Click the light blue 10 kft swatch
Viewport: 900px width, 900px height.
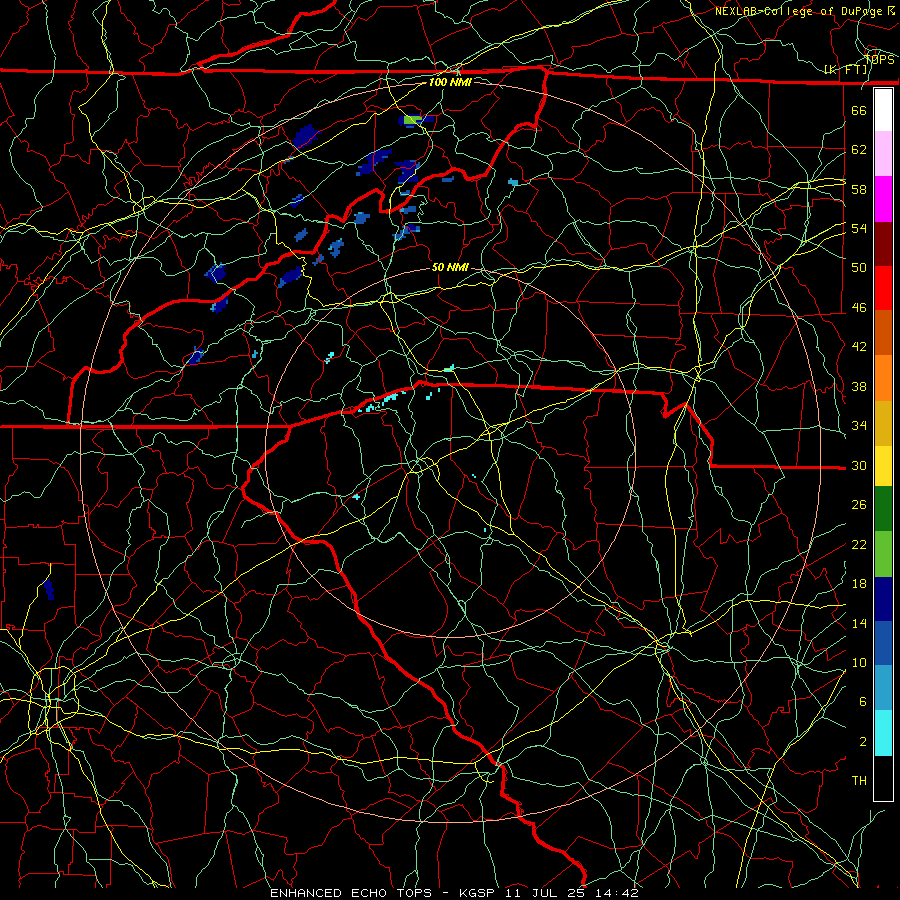coord(883,688)
